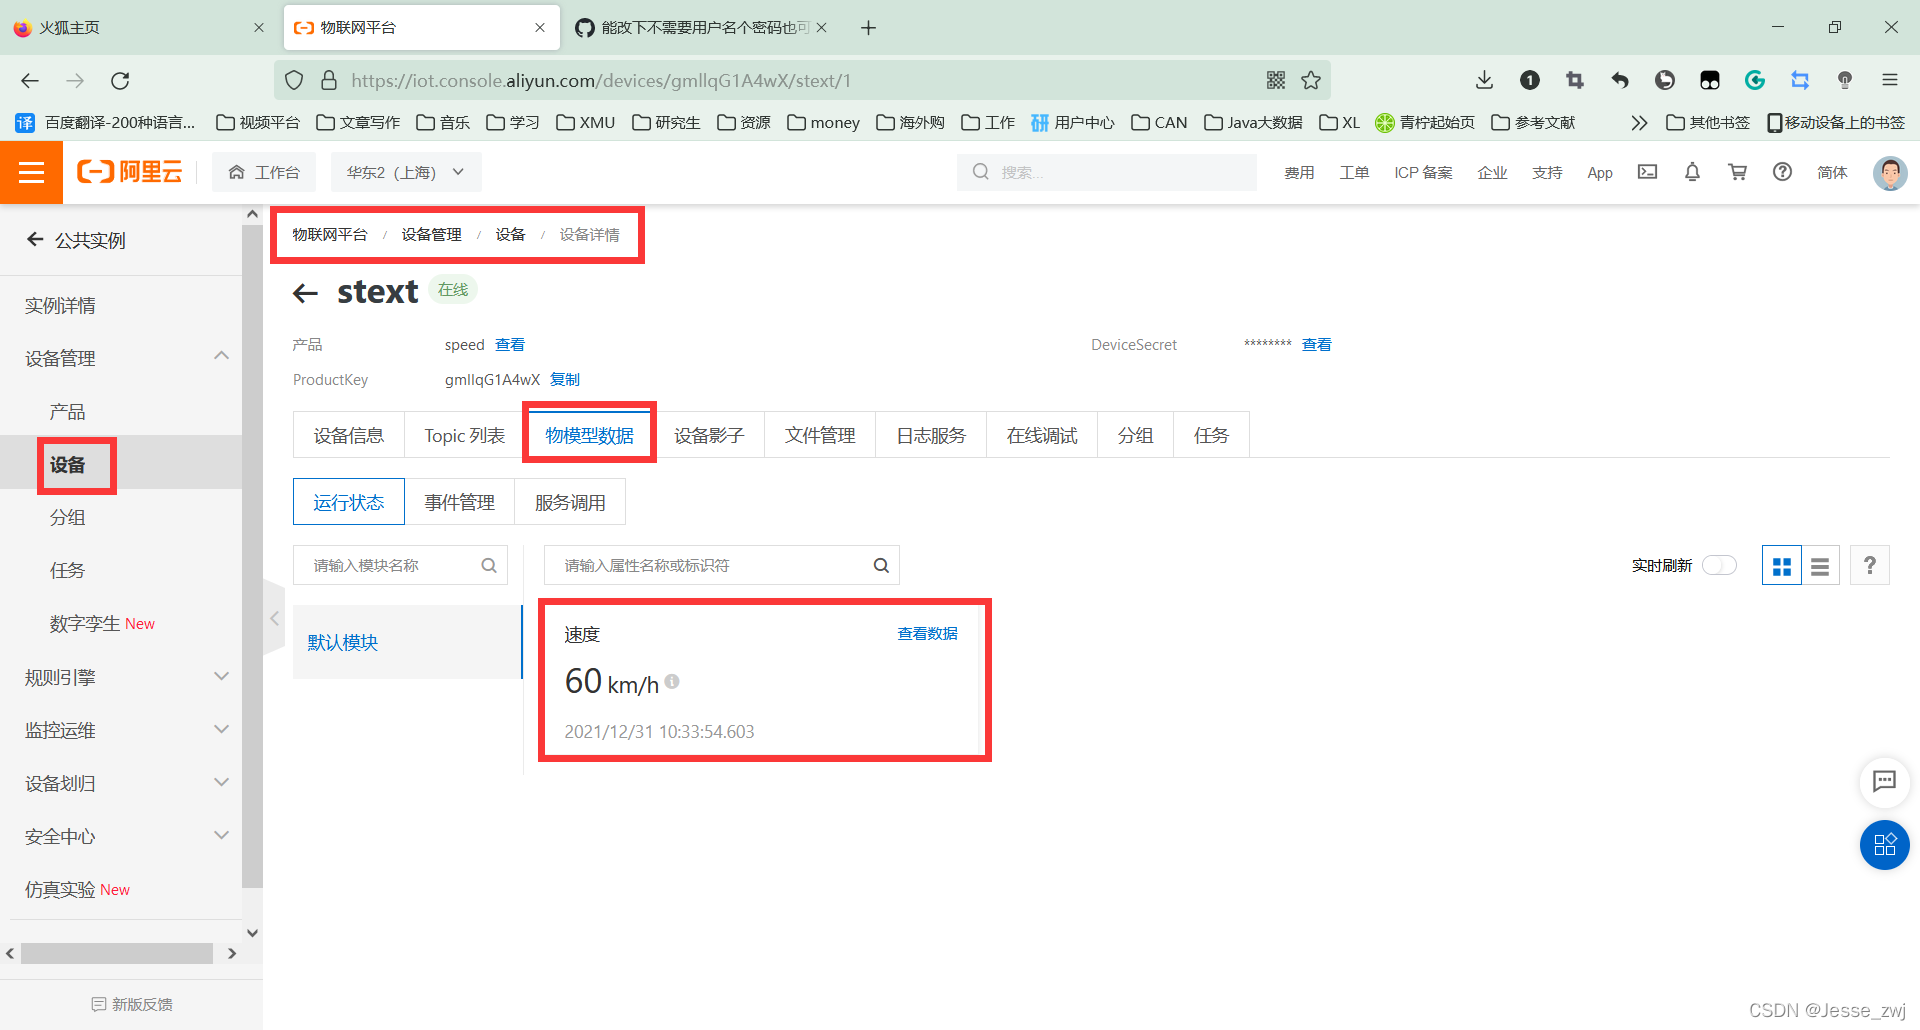The height and width of the screenshot is (1030, 1920).
Task: Open Firefox downloads icon in browser toolbar
Action: click(x=1483, y=80)
